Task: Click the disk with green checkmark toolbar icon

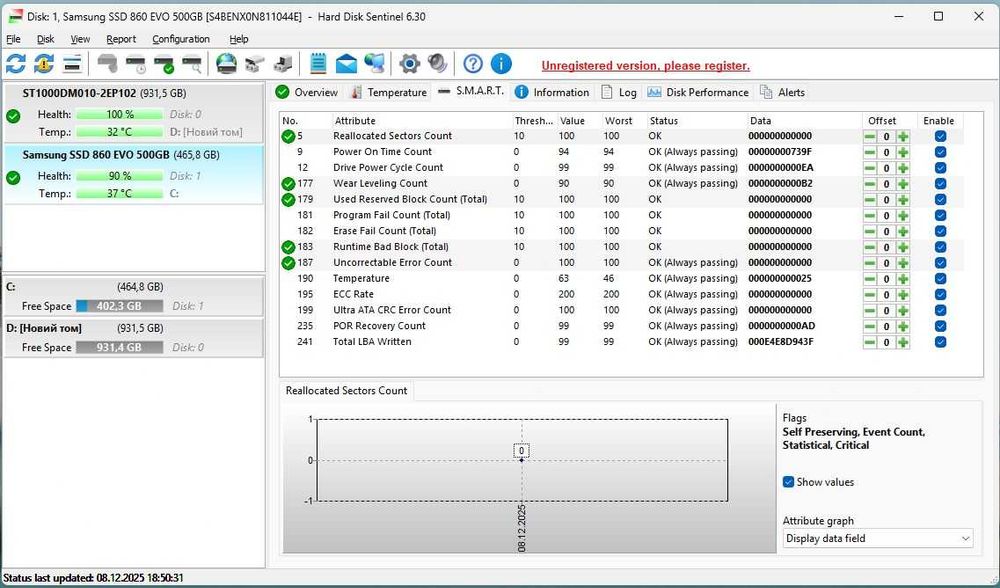Action: coord(164,64)
